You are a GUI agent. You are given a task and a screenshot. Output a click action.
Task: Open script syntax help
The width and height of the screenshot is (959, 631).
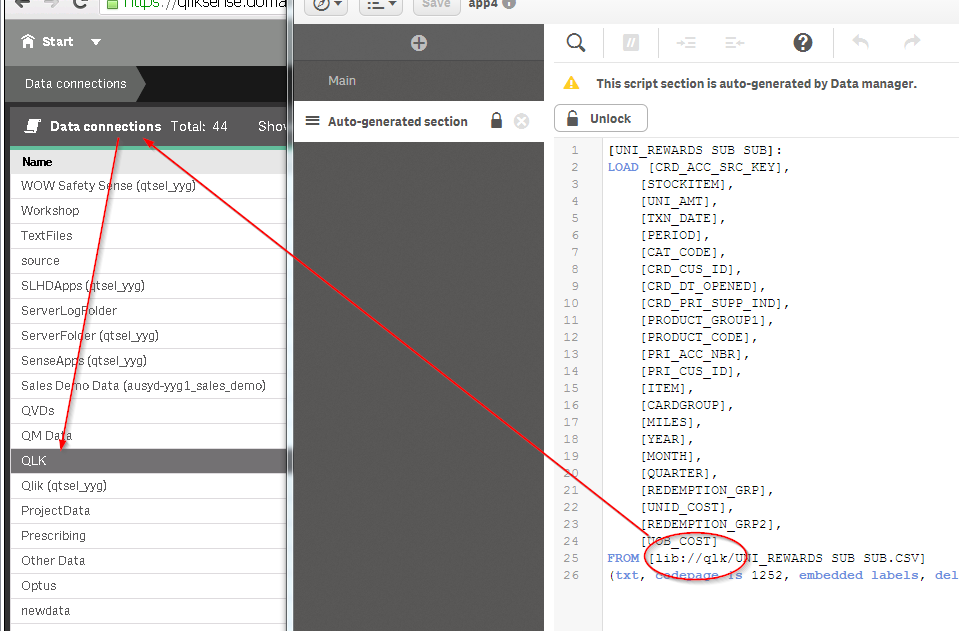click(802, 42)
